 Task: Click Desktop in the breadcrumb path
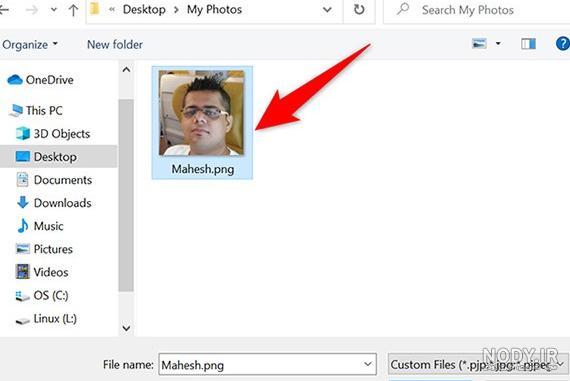pos(144,10)
